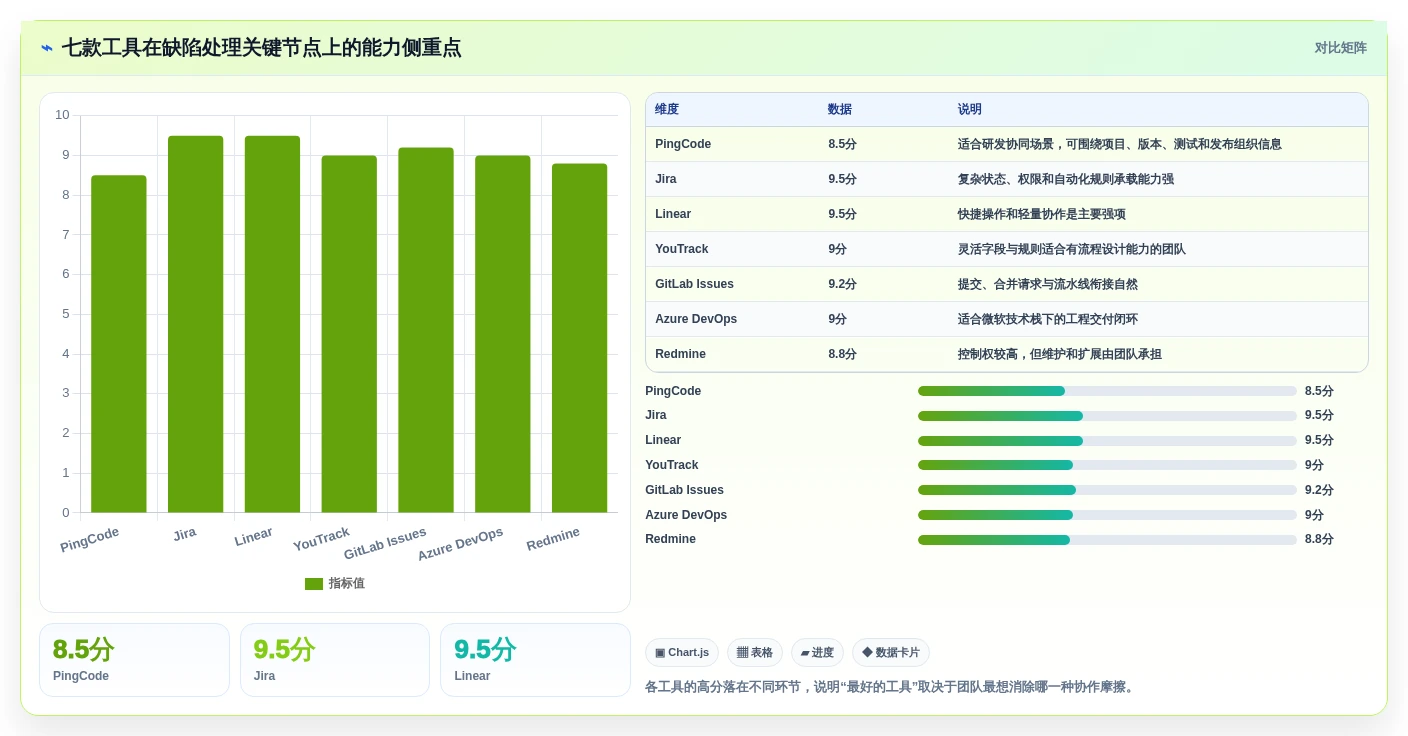Viewport: 1408px width, 736px height.
Task: Select the Linear table row name
Action: (x=673, y=214)
